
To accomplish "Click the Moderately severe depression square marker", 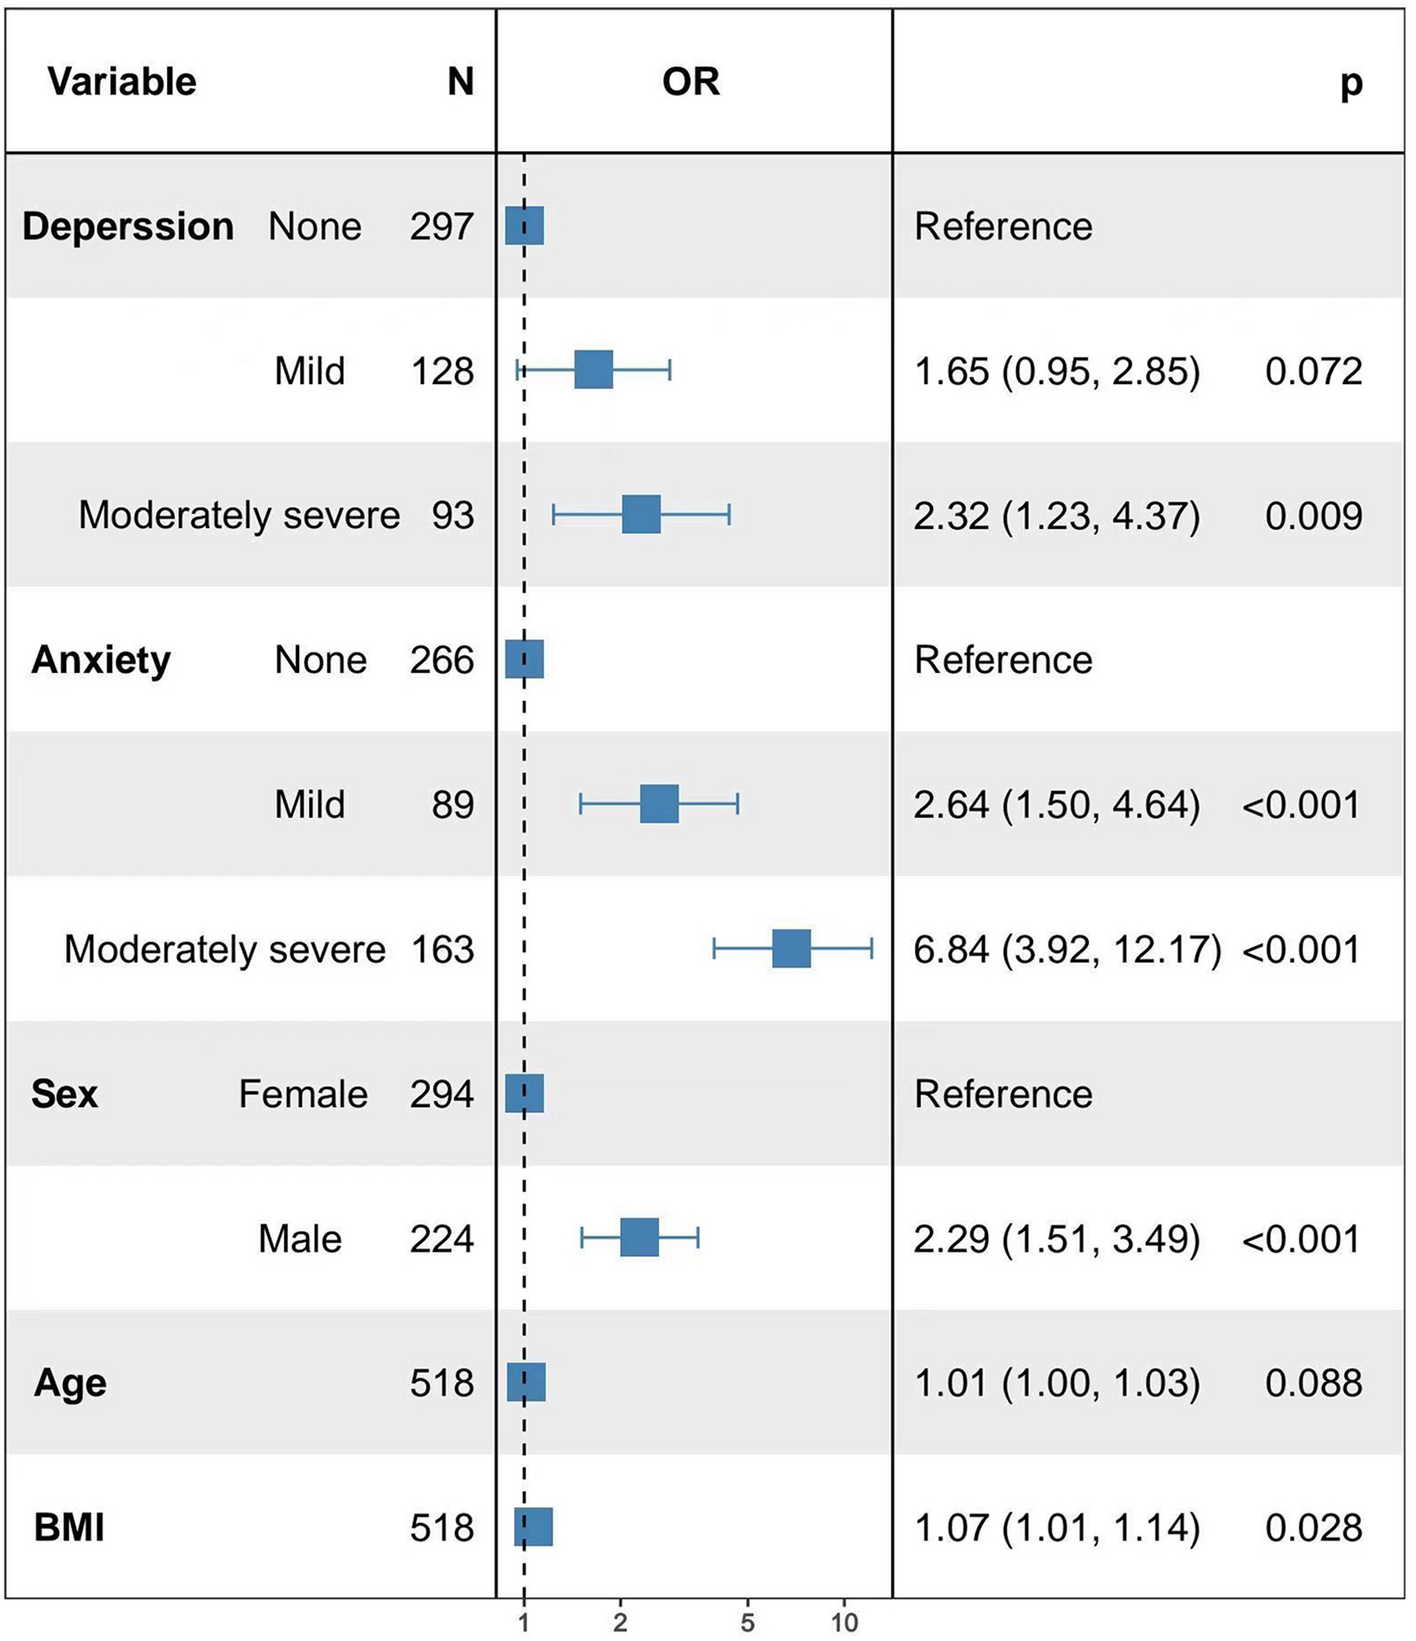I will pos(641,515).
